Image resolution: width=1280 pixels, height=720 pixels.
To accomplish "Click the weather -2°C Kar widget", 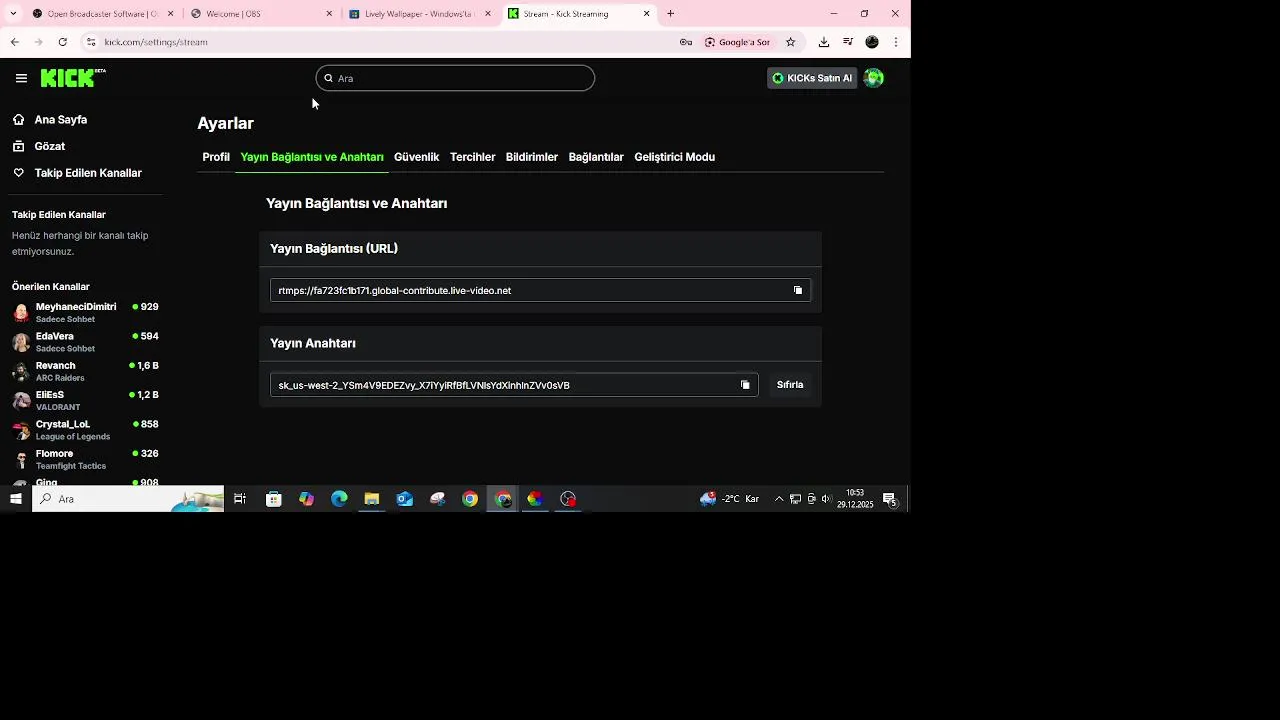I will [x=729, y=499].
